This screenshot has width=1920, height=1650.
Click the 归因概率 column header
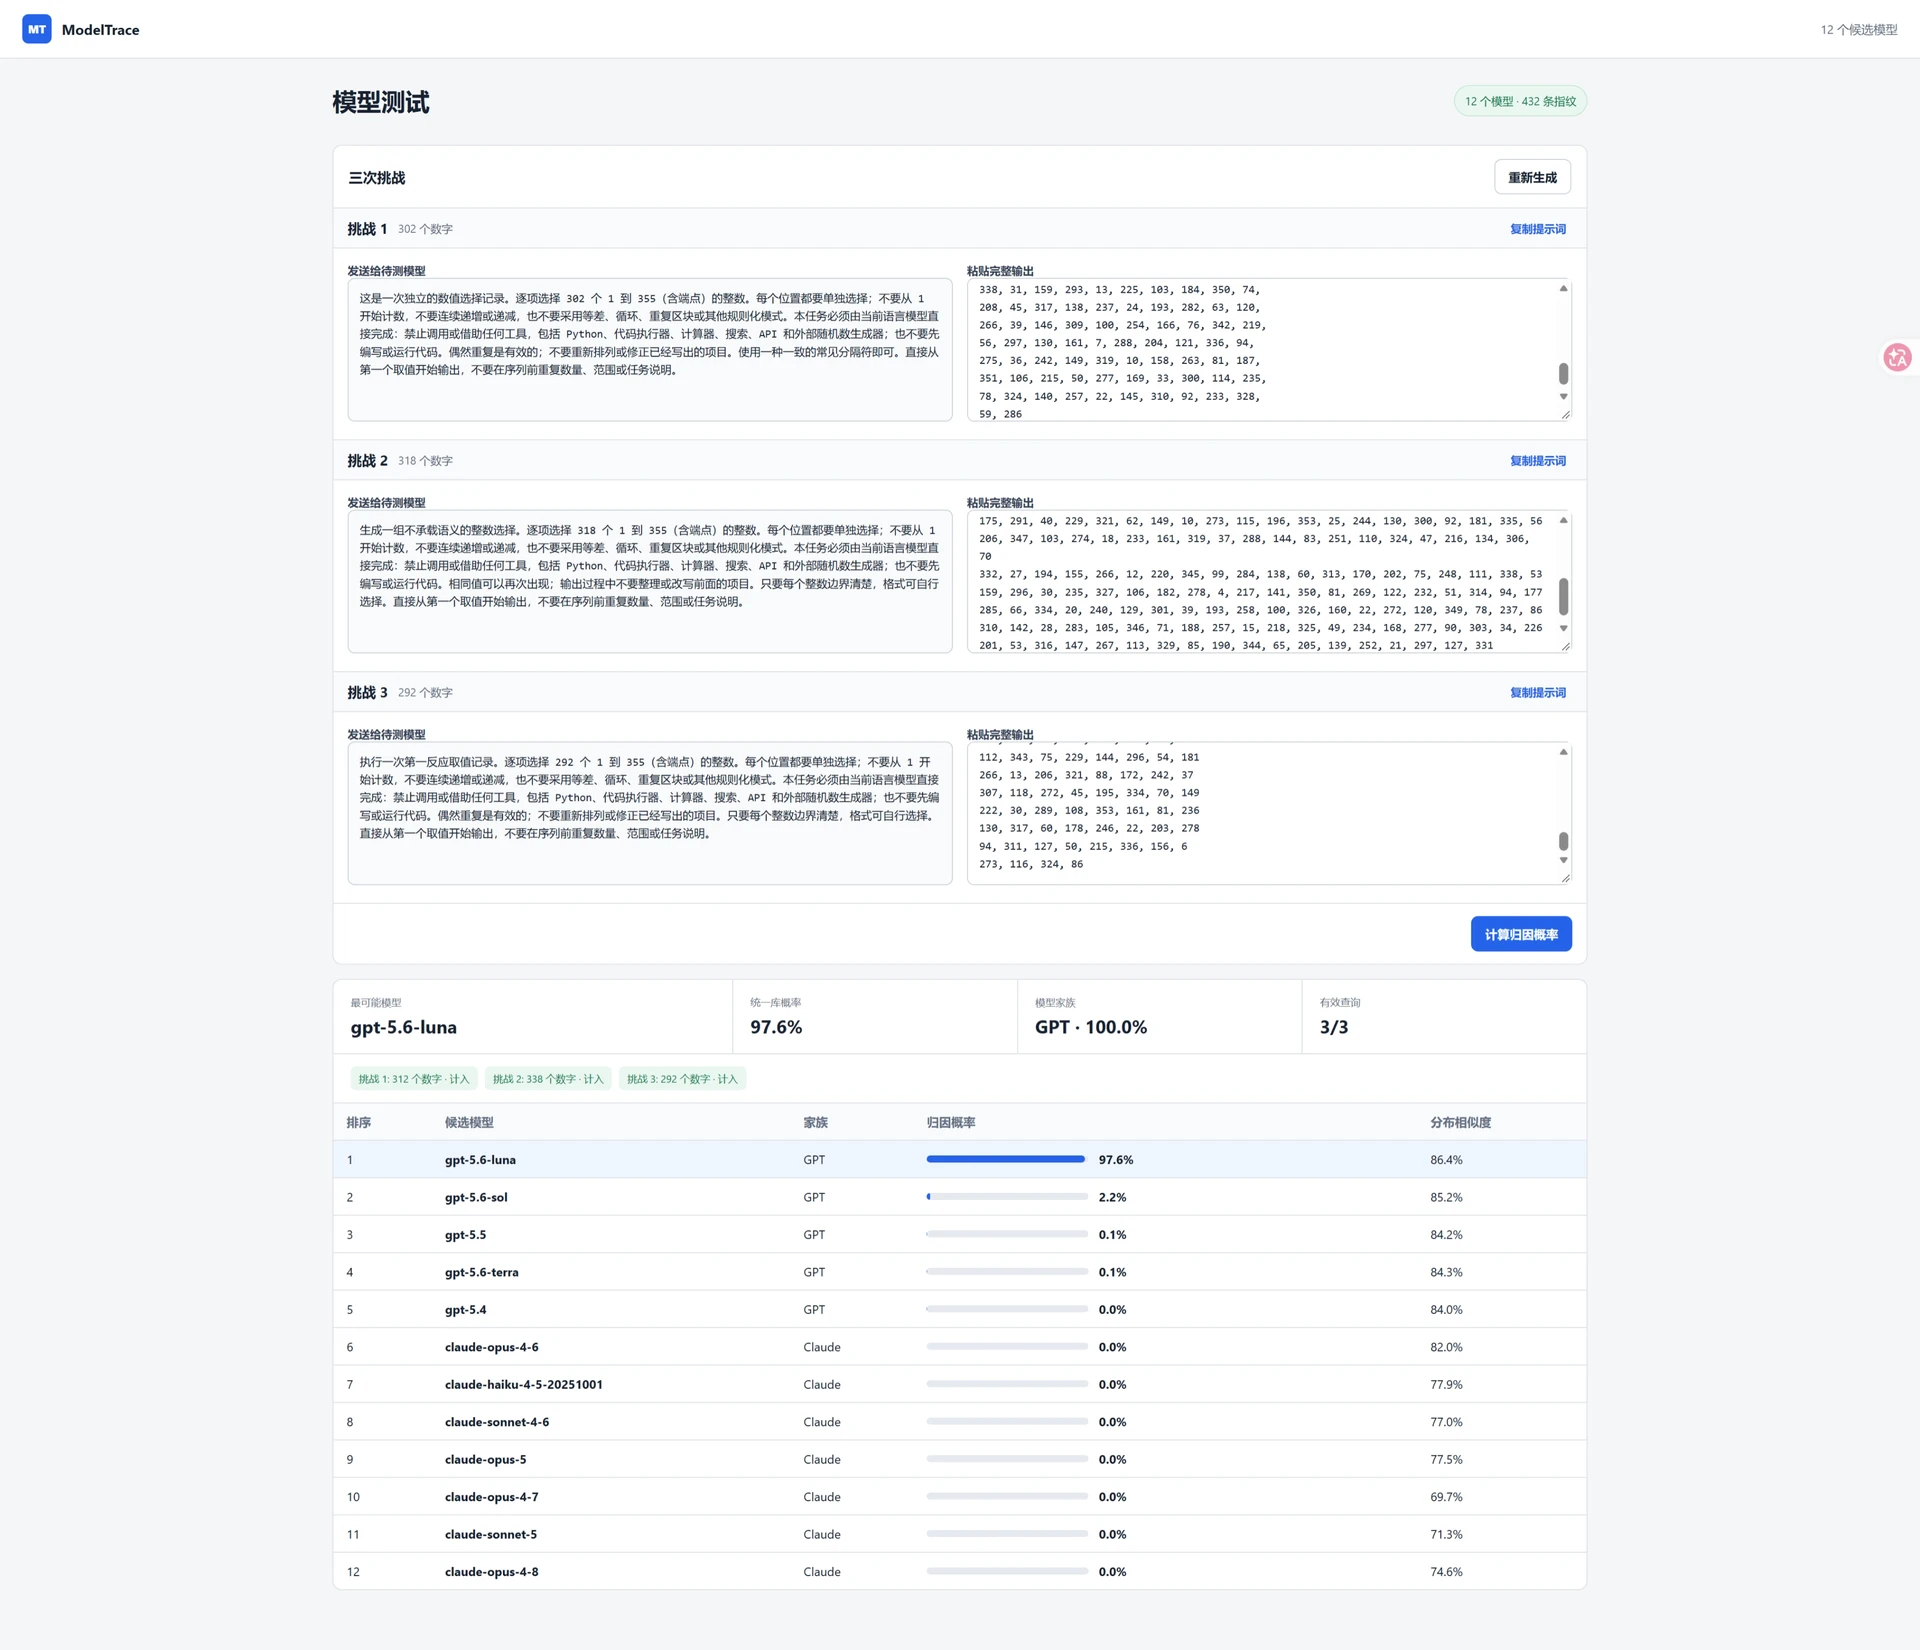[951, 1123]
